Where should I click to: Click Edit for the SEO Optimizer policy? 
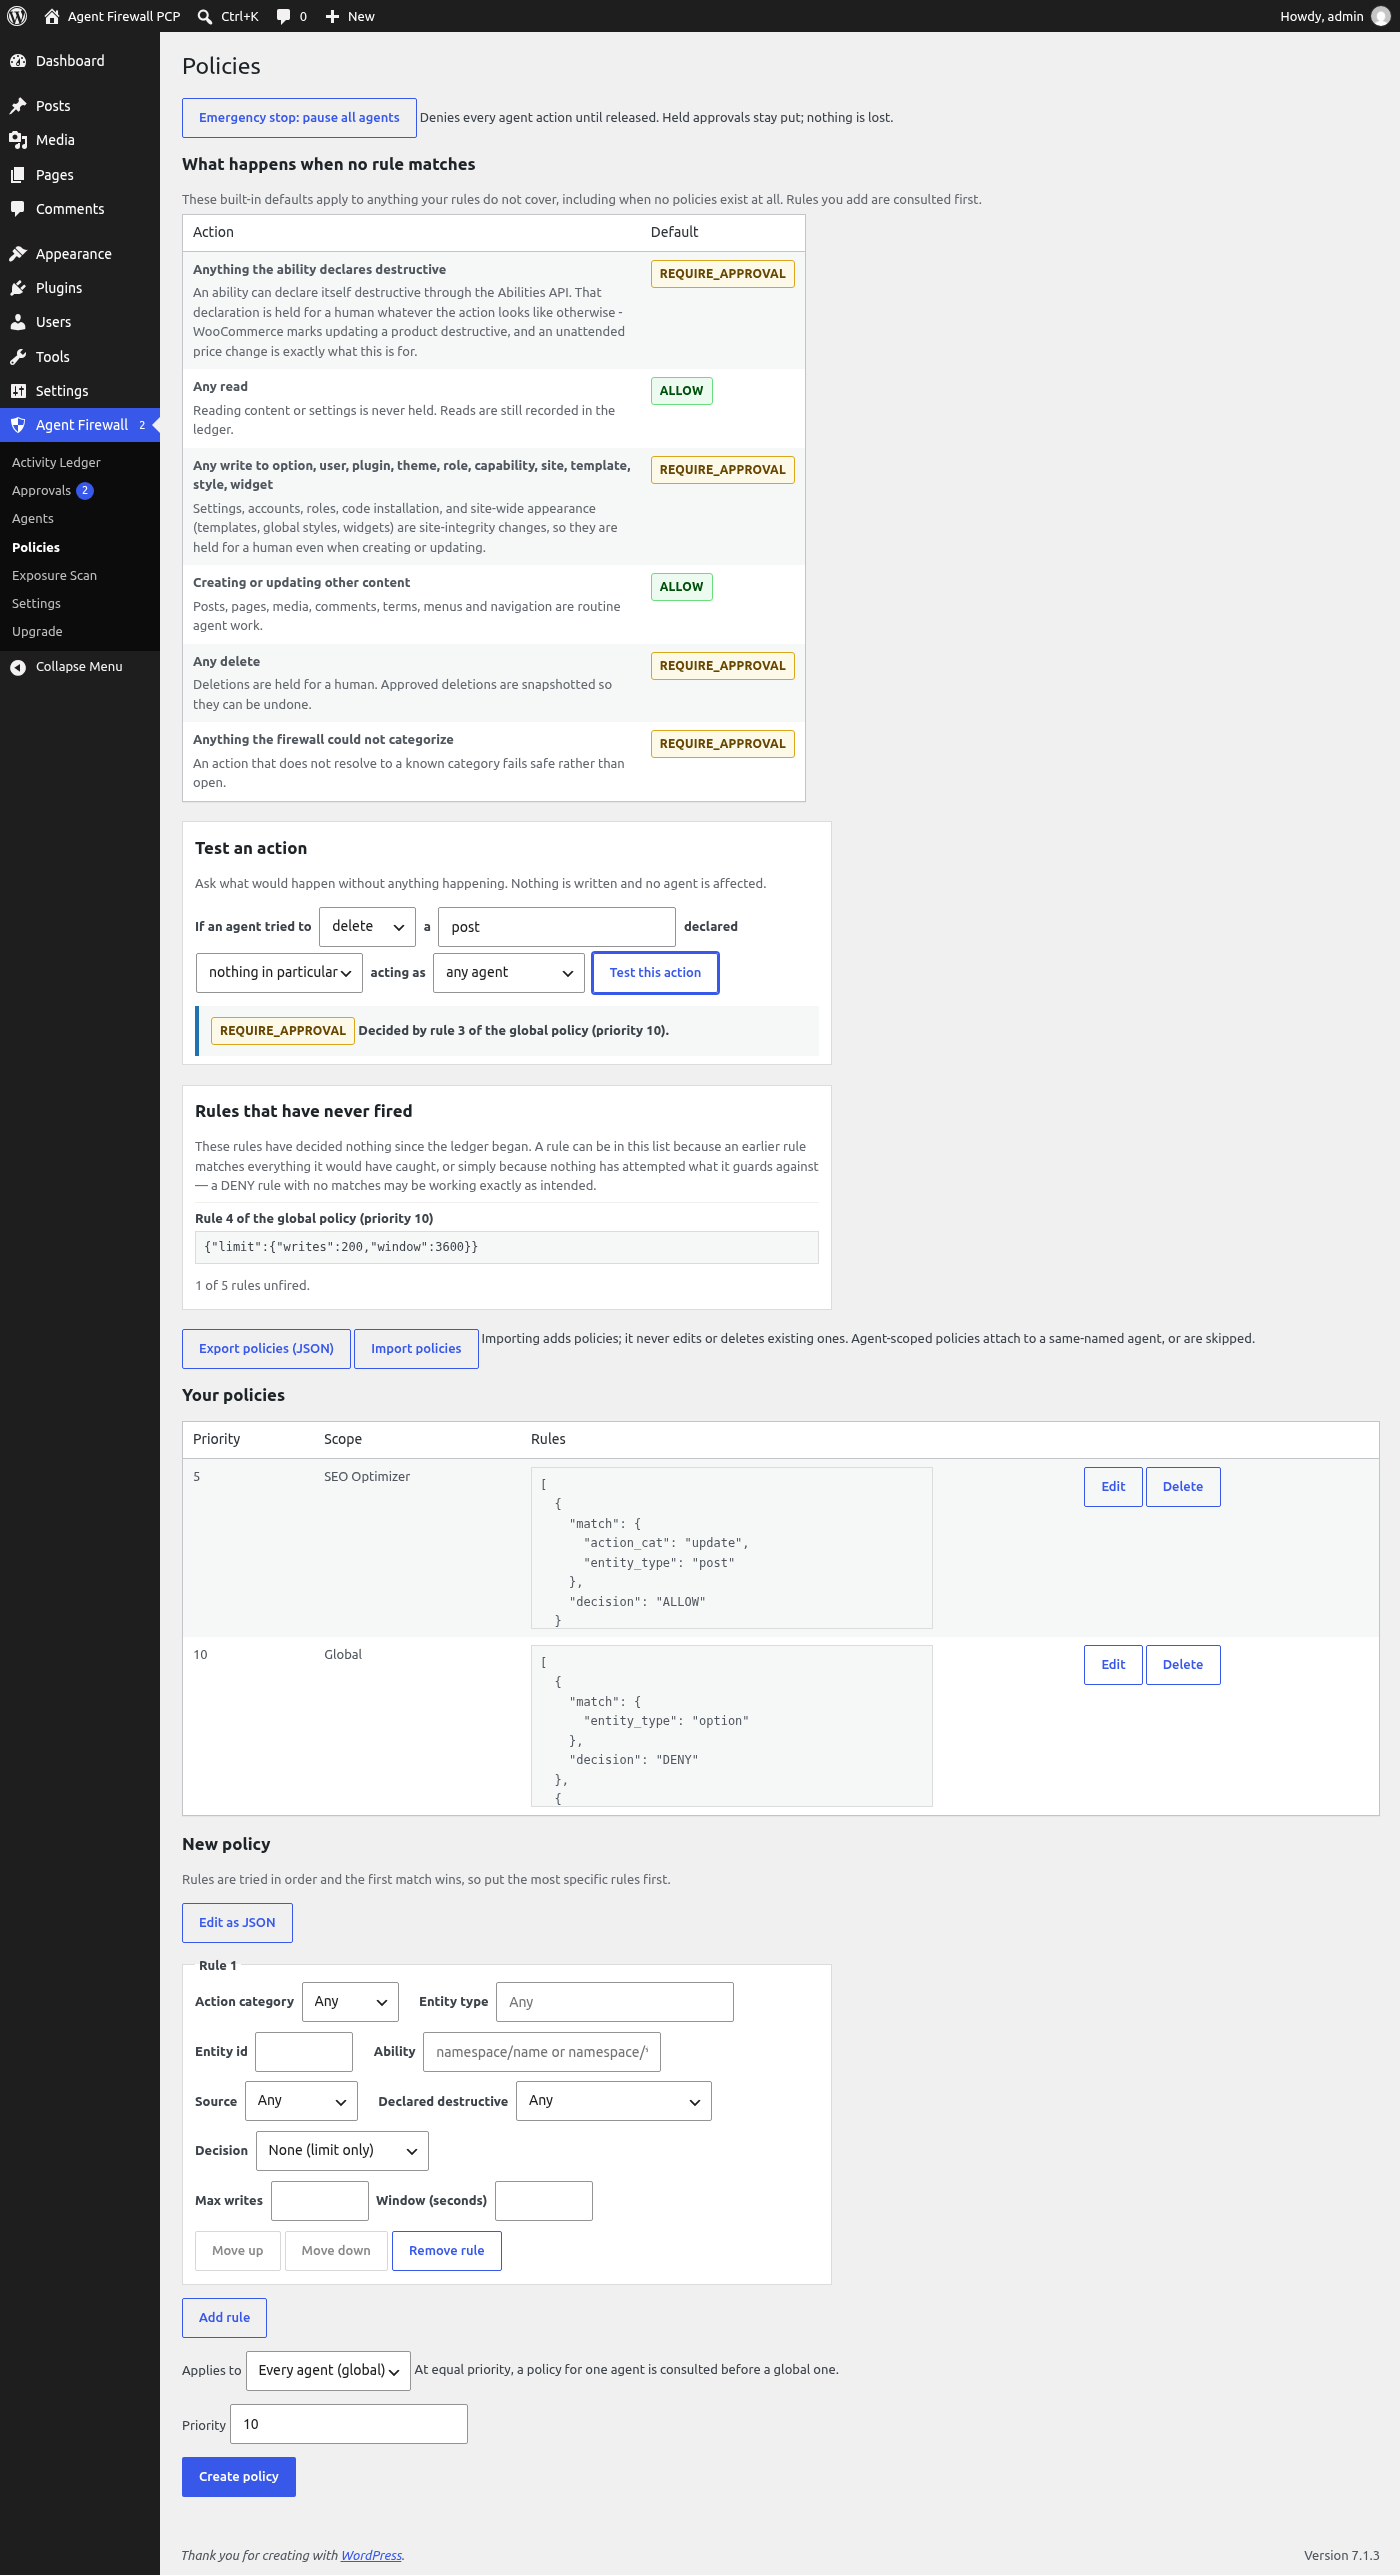[x=1113, y=1487]
